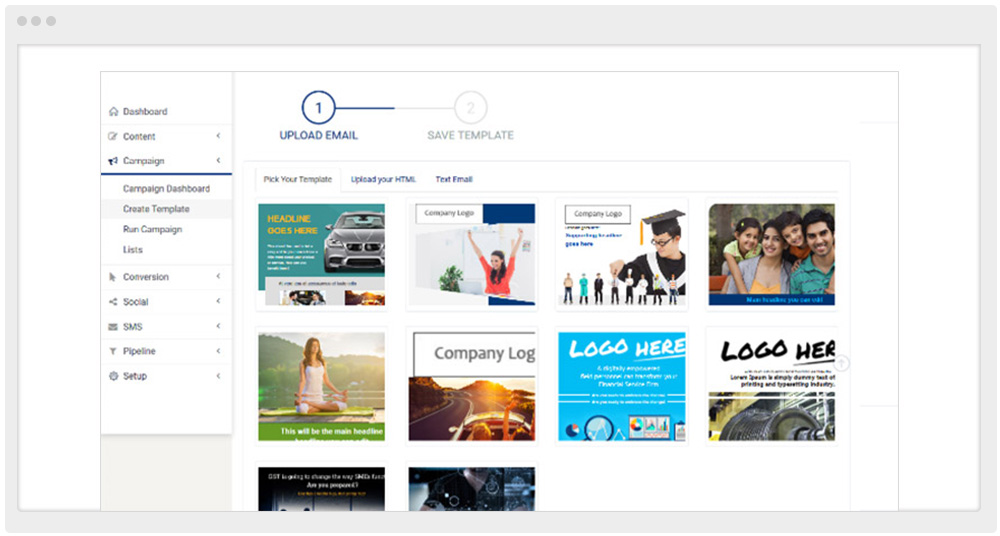Viewport: 1000px width, 536px height.
Task: Open Campaign Dashboard submenu item
Action: [166, 189]
